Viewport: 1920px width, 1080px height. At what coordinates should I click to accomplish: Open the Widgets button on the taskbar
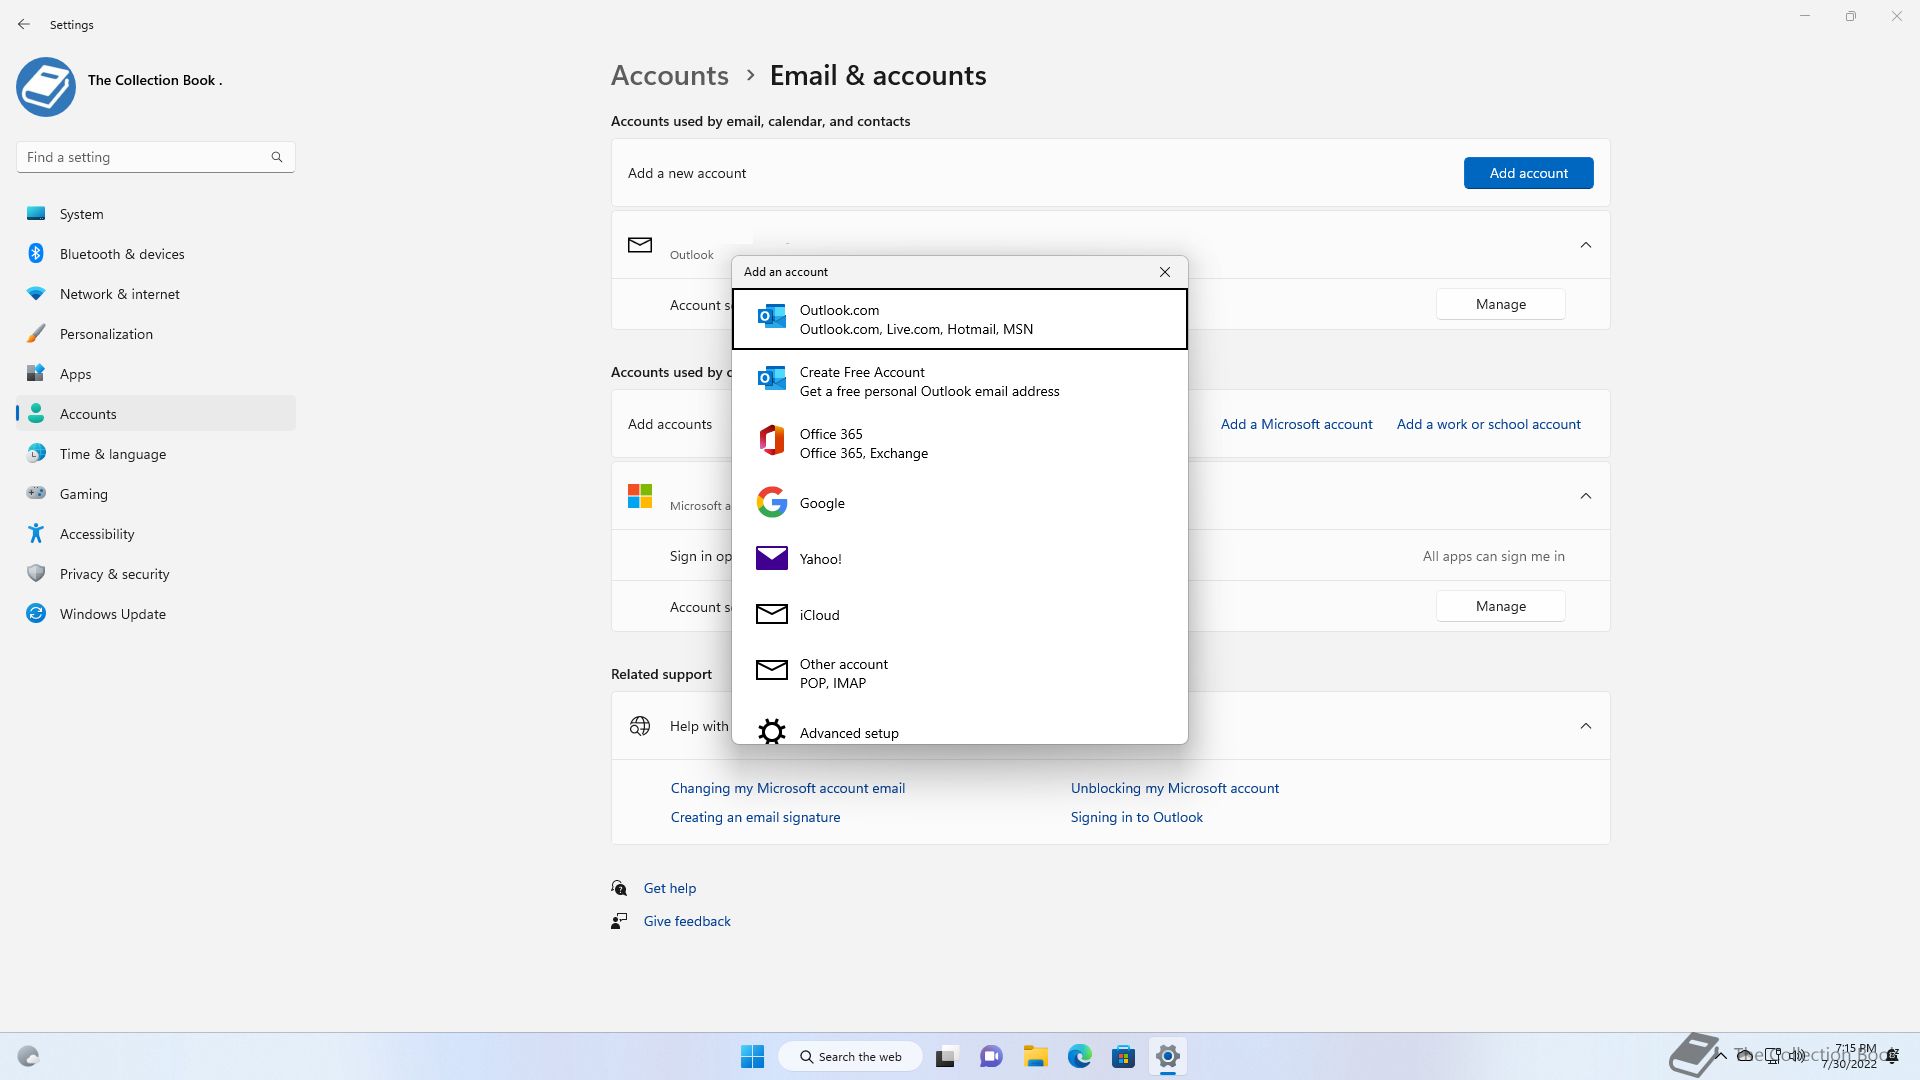pos(28,1056)
